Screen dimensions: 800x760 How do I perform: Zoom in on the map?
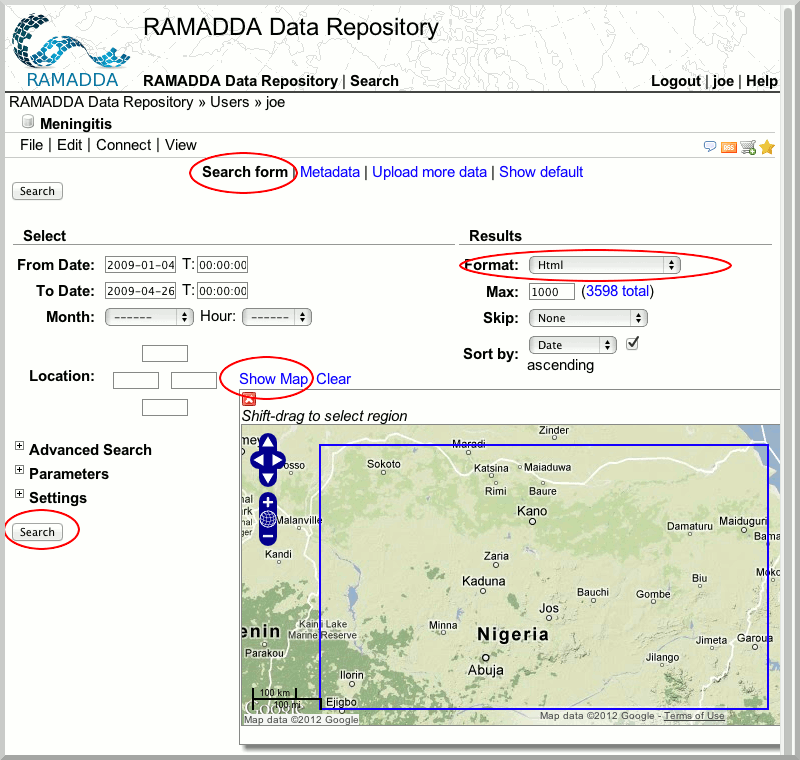click(x=268, y=502)
